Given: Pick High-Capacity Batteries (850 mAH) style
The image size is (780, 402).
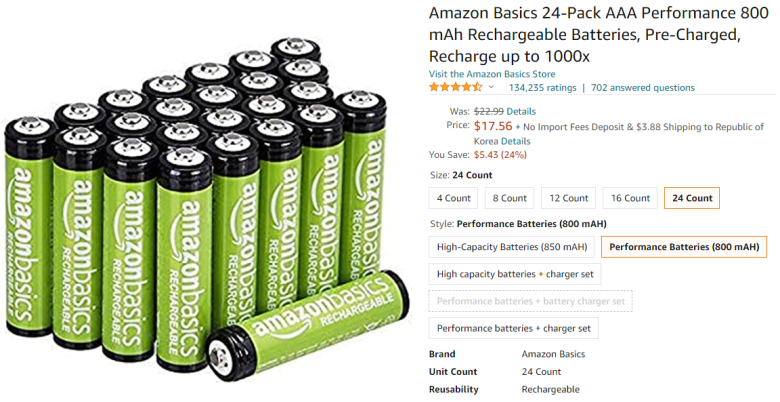Looking at the screenshot, I should pyautogui.click(x=511, y=247).
